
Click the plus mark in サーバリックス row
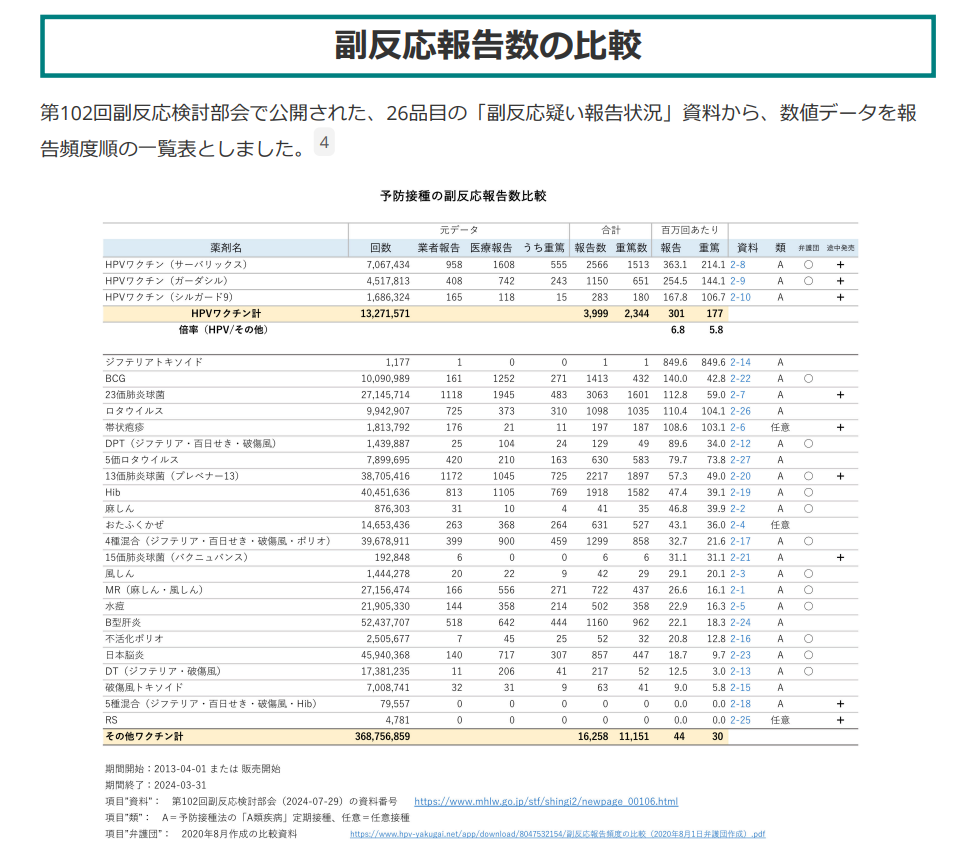[x=840, y=265]
